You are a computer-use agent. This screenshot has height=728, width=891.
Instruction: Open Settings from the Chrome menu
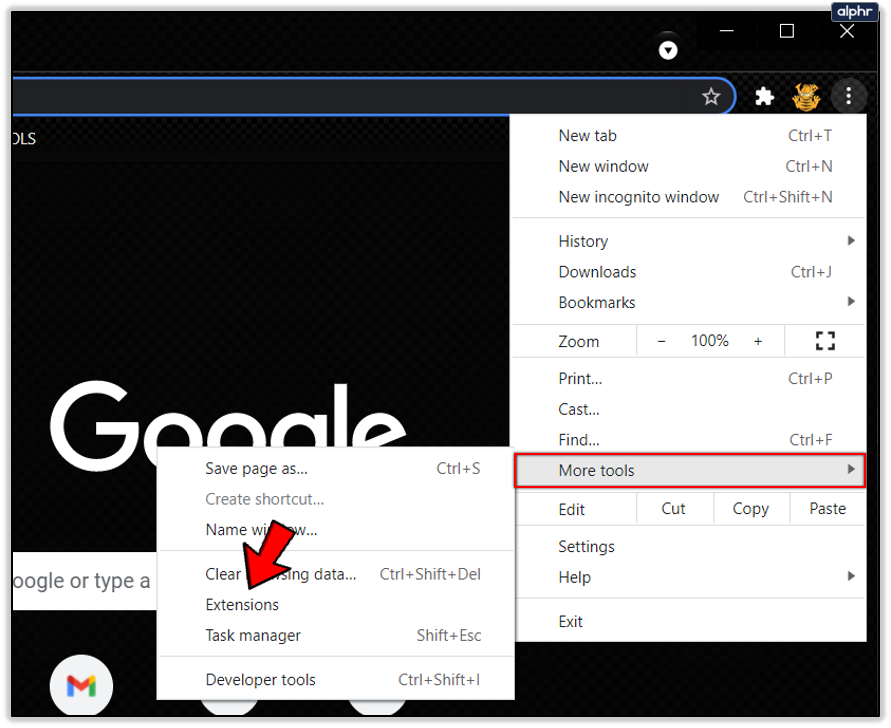point(689,547)
